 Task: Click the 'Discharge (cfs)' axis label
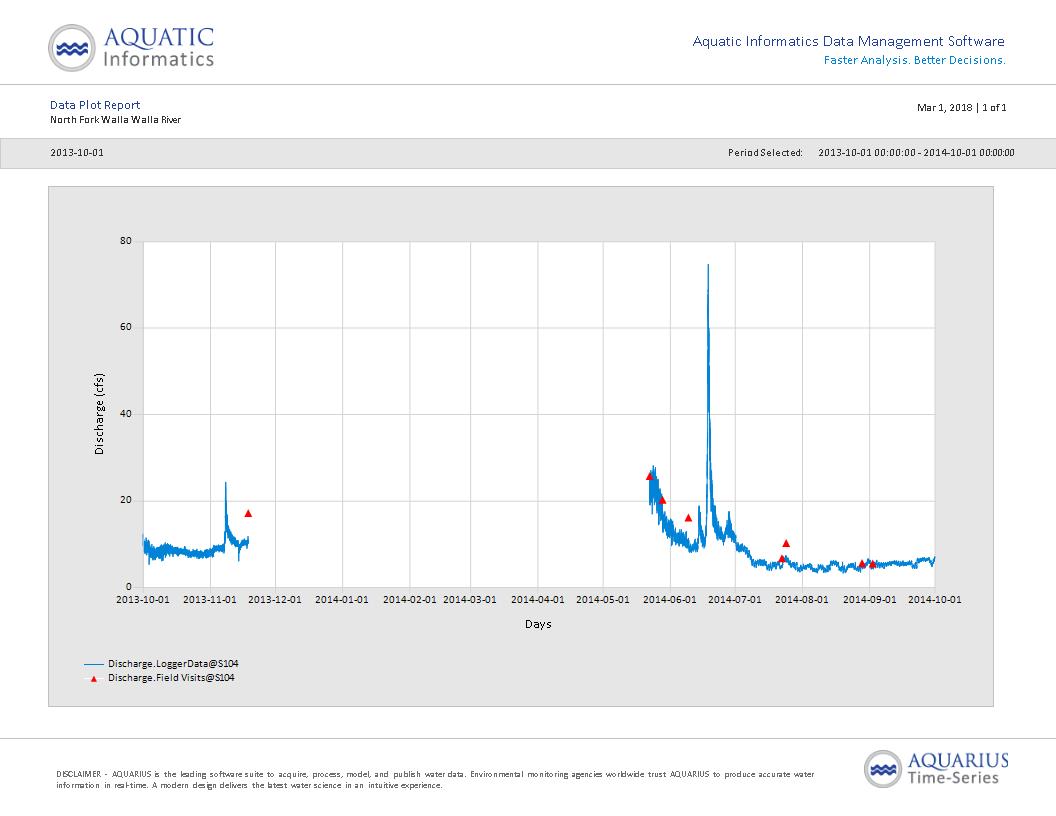100,413
